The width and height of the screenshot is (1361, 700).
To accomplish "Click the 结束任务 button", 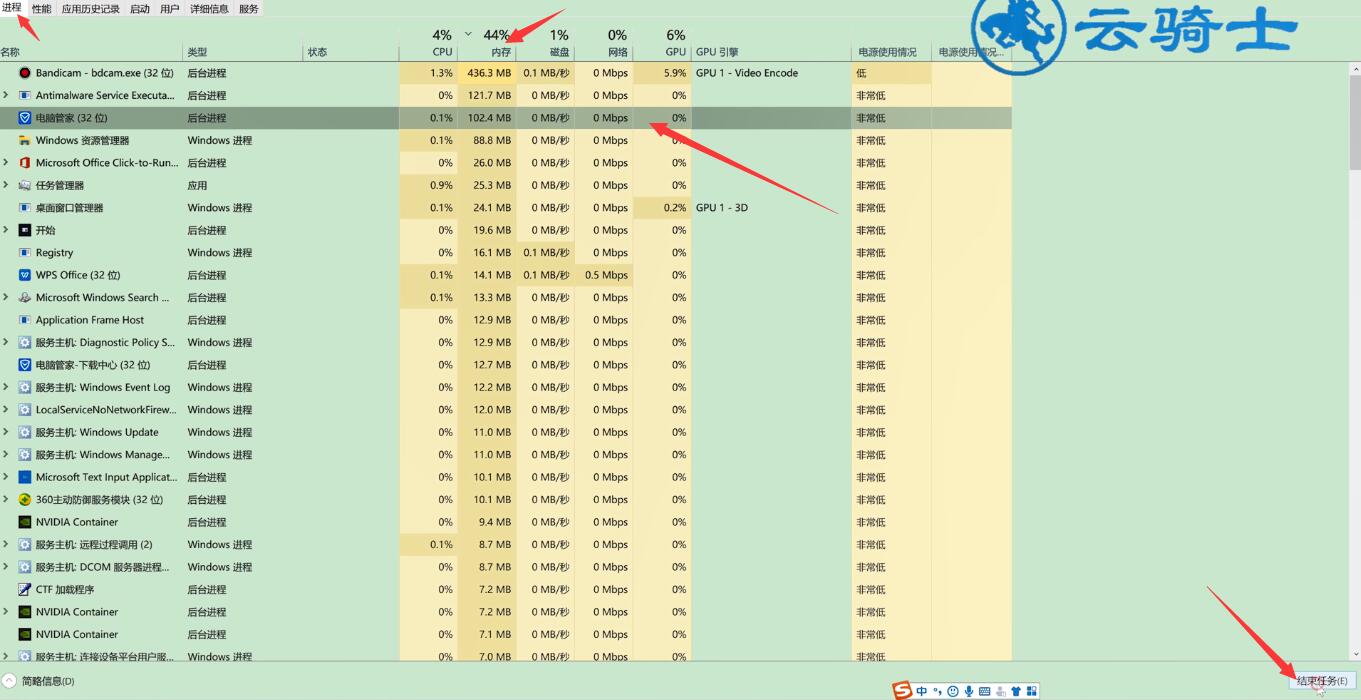I will tap(1322, 681).
